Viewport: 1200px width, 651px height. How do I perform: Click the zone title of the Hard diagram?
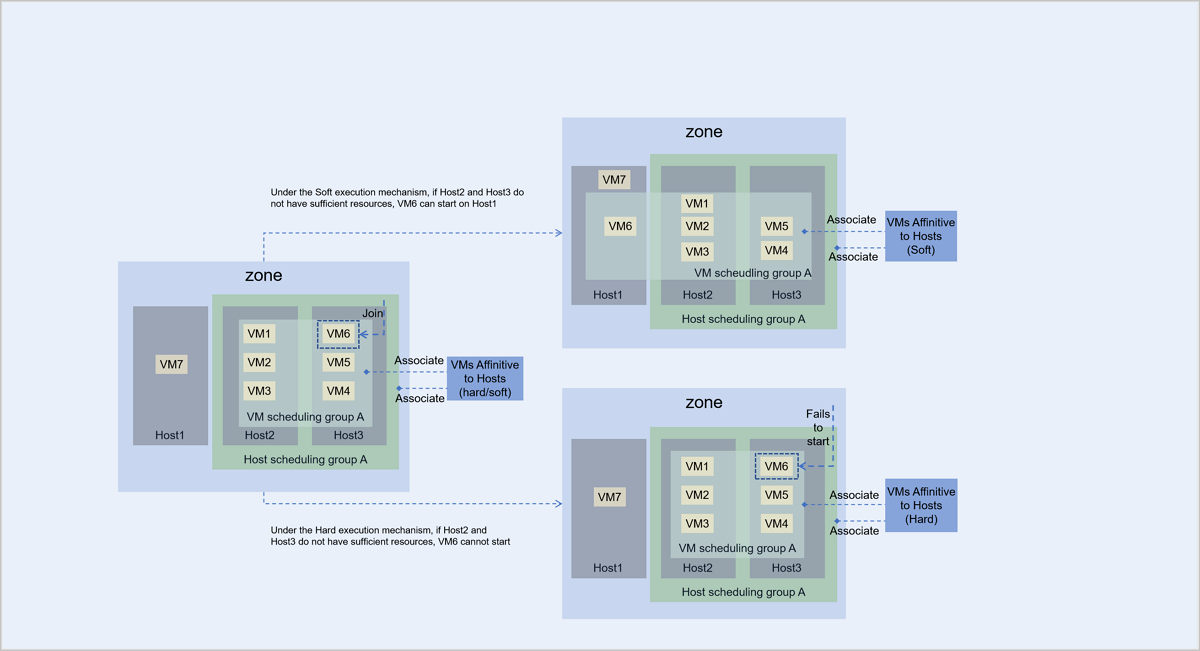703,403
